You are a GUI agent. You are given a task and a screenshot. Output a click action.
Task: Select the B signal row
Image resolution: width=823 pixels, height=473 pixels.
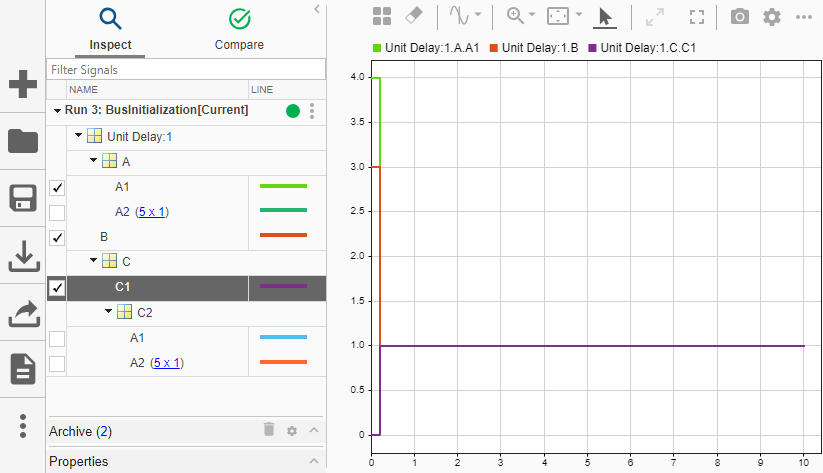[x=186, y=237]
